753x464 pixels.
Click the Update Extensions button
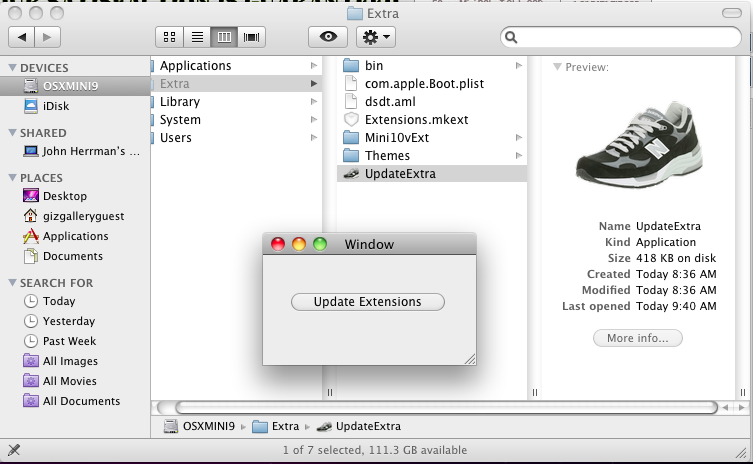(x=367, y=302)
